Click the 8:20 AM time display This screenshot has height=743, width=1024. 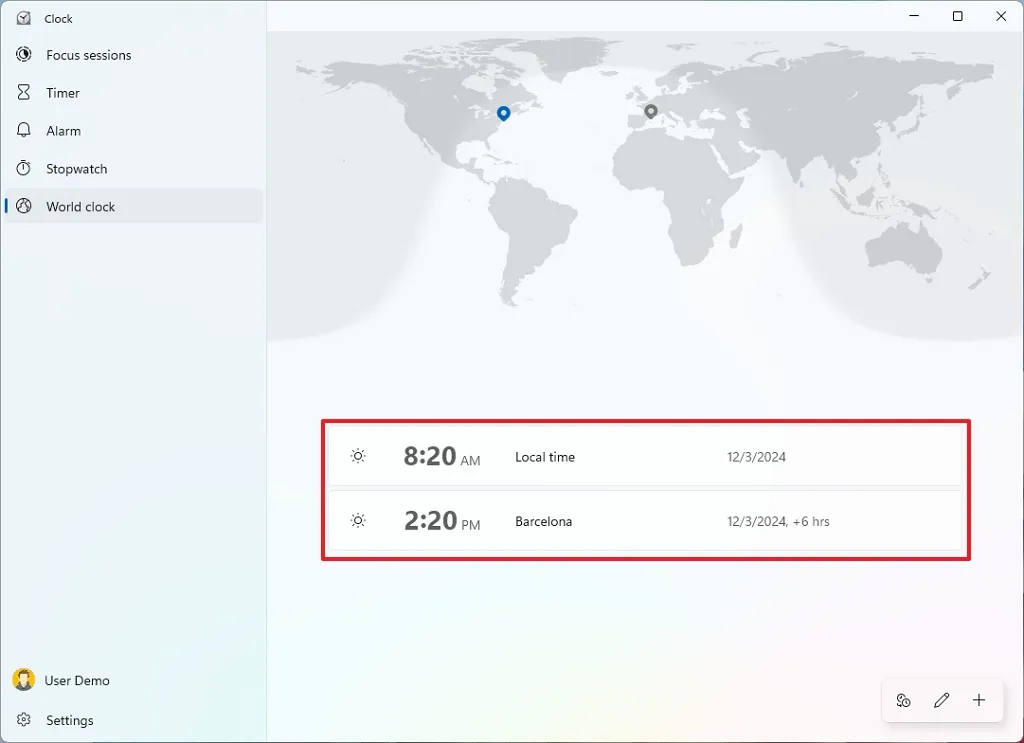point(442,456)
